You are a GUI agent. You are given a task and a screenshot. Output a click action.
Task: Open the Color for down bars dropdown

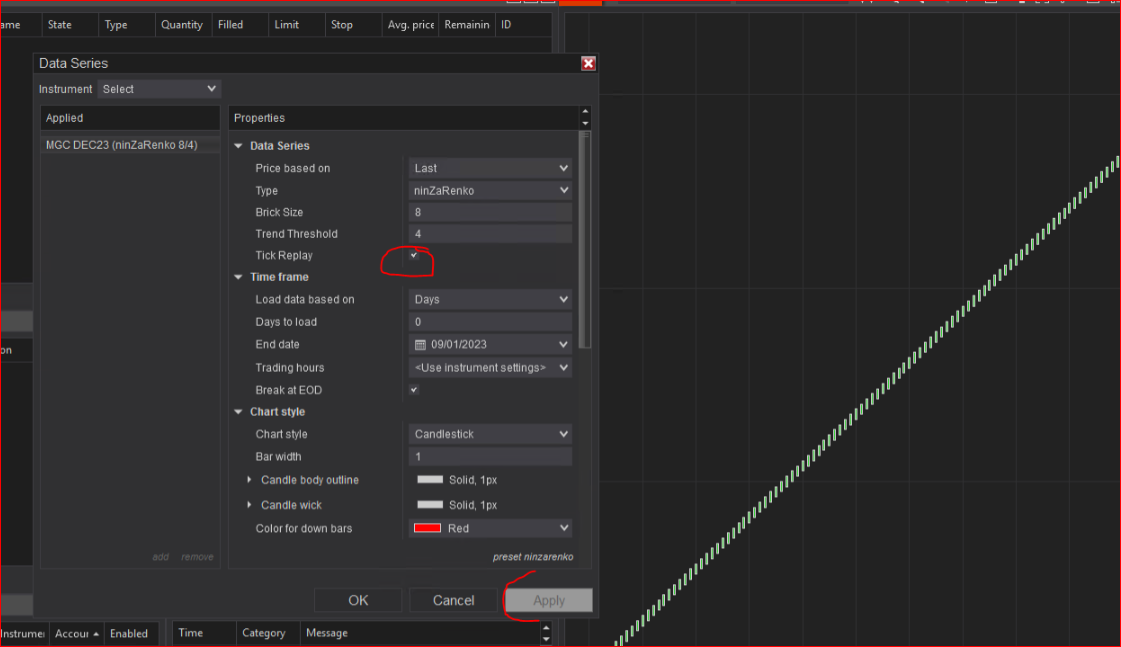(x=490, y=528)
